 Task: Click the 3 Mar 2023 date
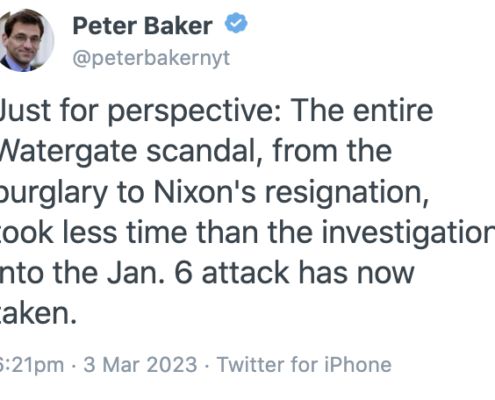pos(140,364)
